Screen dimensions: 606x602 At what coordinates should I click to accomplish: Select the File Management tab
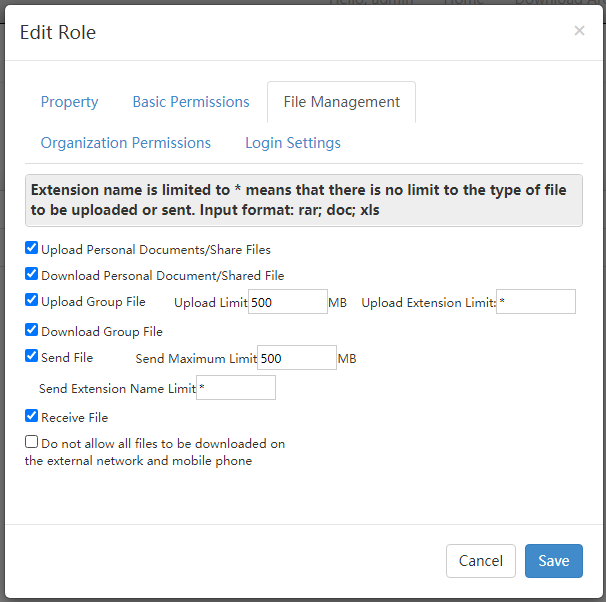(x=341, y=102)
